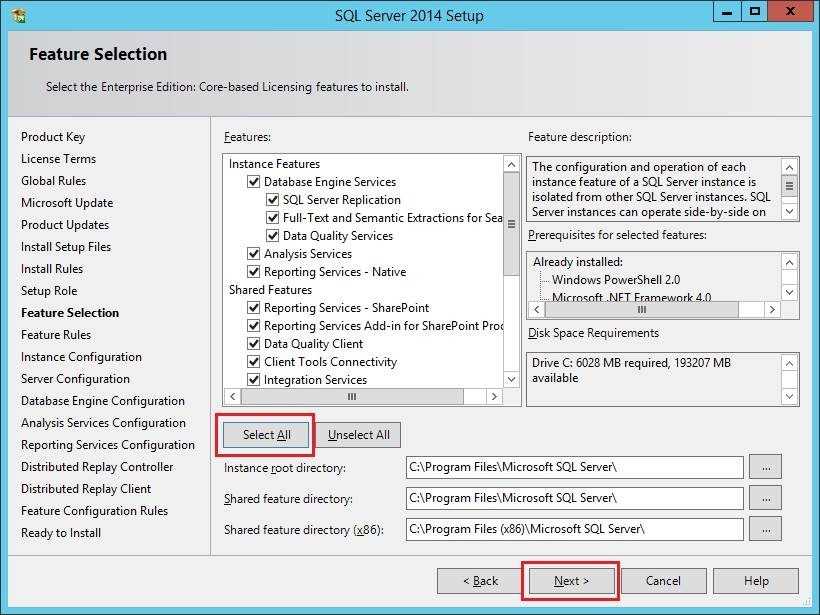Browse for instance root directory
Image resolution: width=820 pixels, height=615 pixels.
coord(766,467)
